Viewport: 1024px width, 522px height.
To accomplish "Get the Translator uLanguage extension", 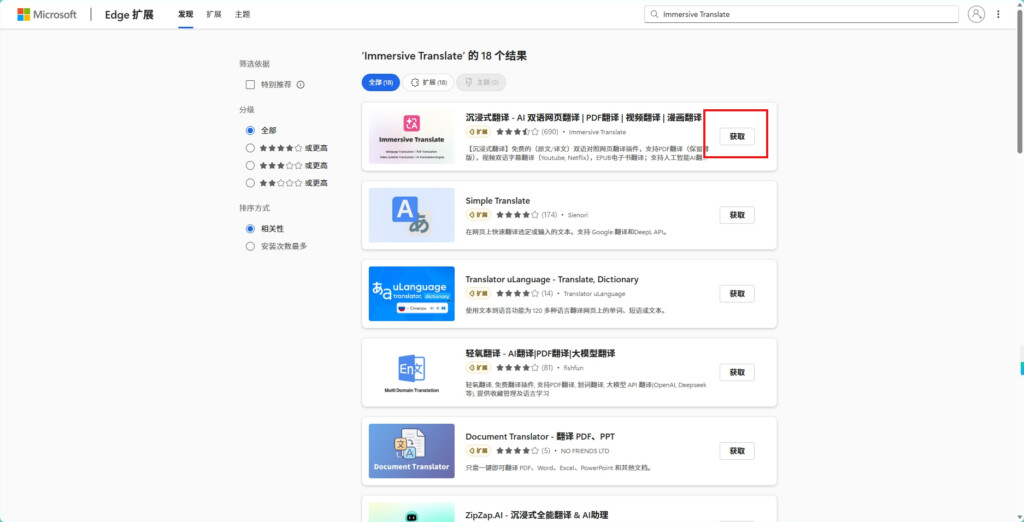I will (x=737, y=293).
